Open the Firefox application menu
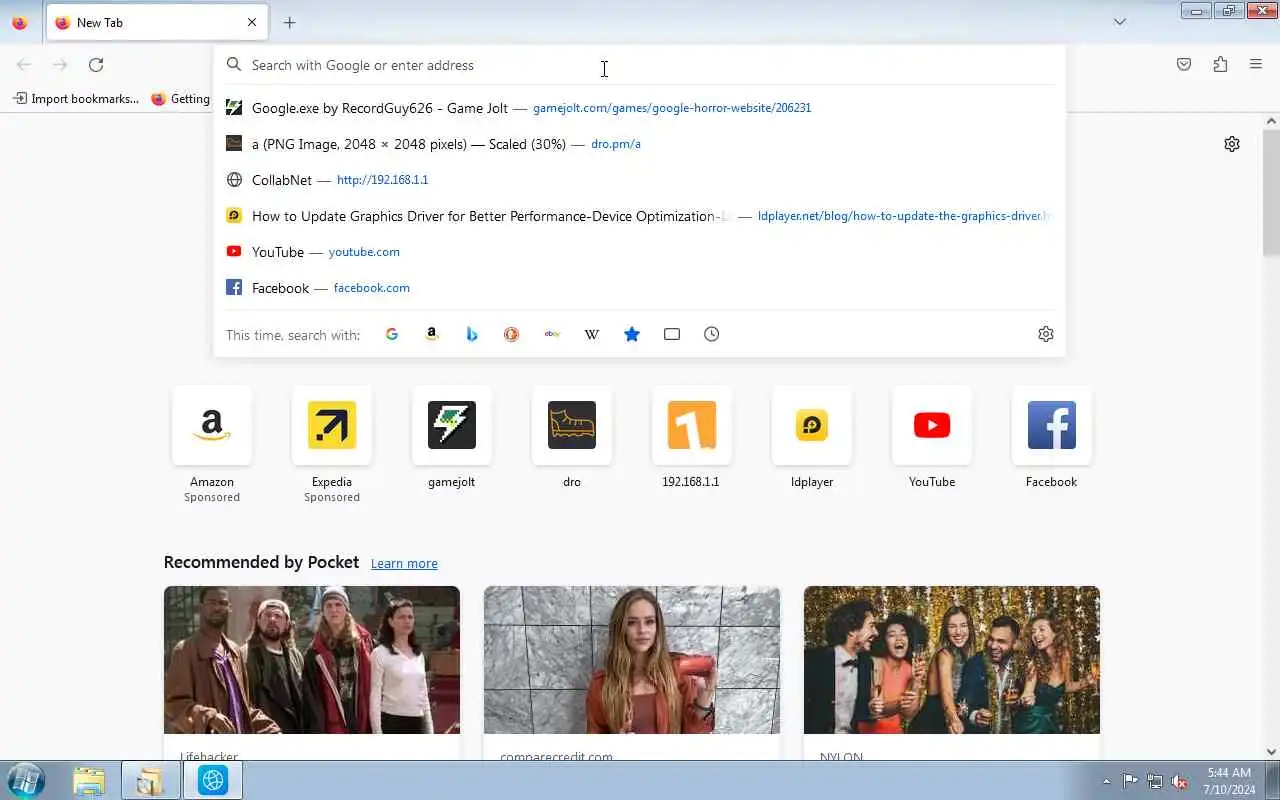The height and width of the screenshot is (800, 1280). pyautogui.click(x=1256, y=65)
